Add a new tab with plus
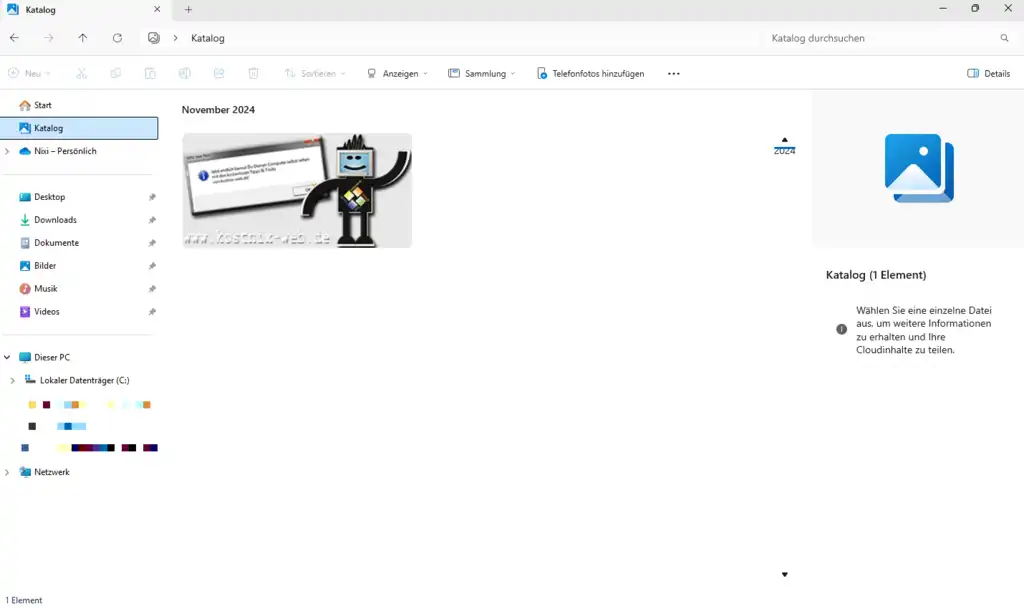This screenshot has height=609, width=1024. [188, 9]
